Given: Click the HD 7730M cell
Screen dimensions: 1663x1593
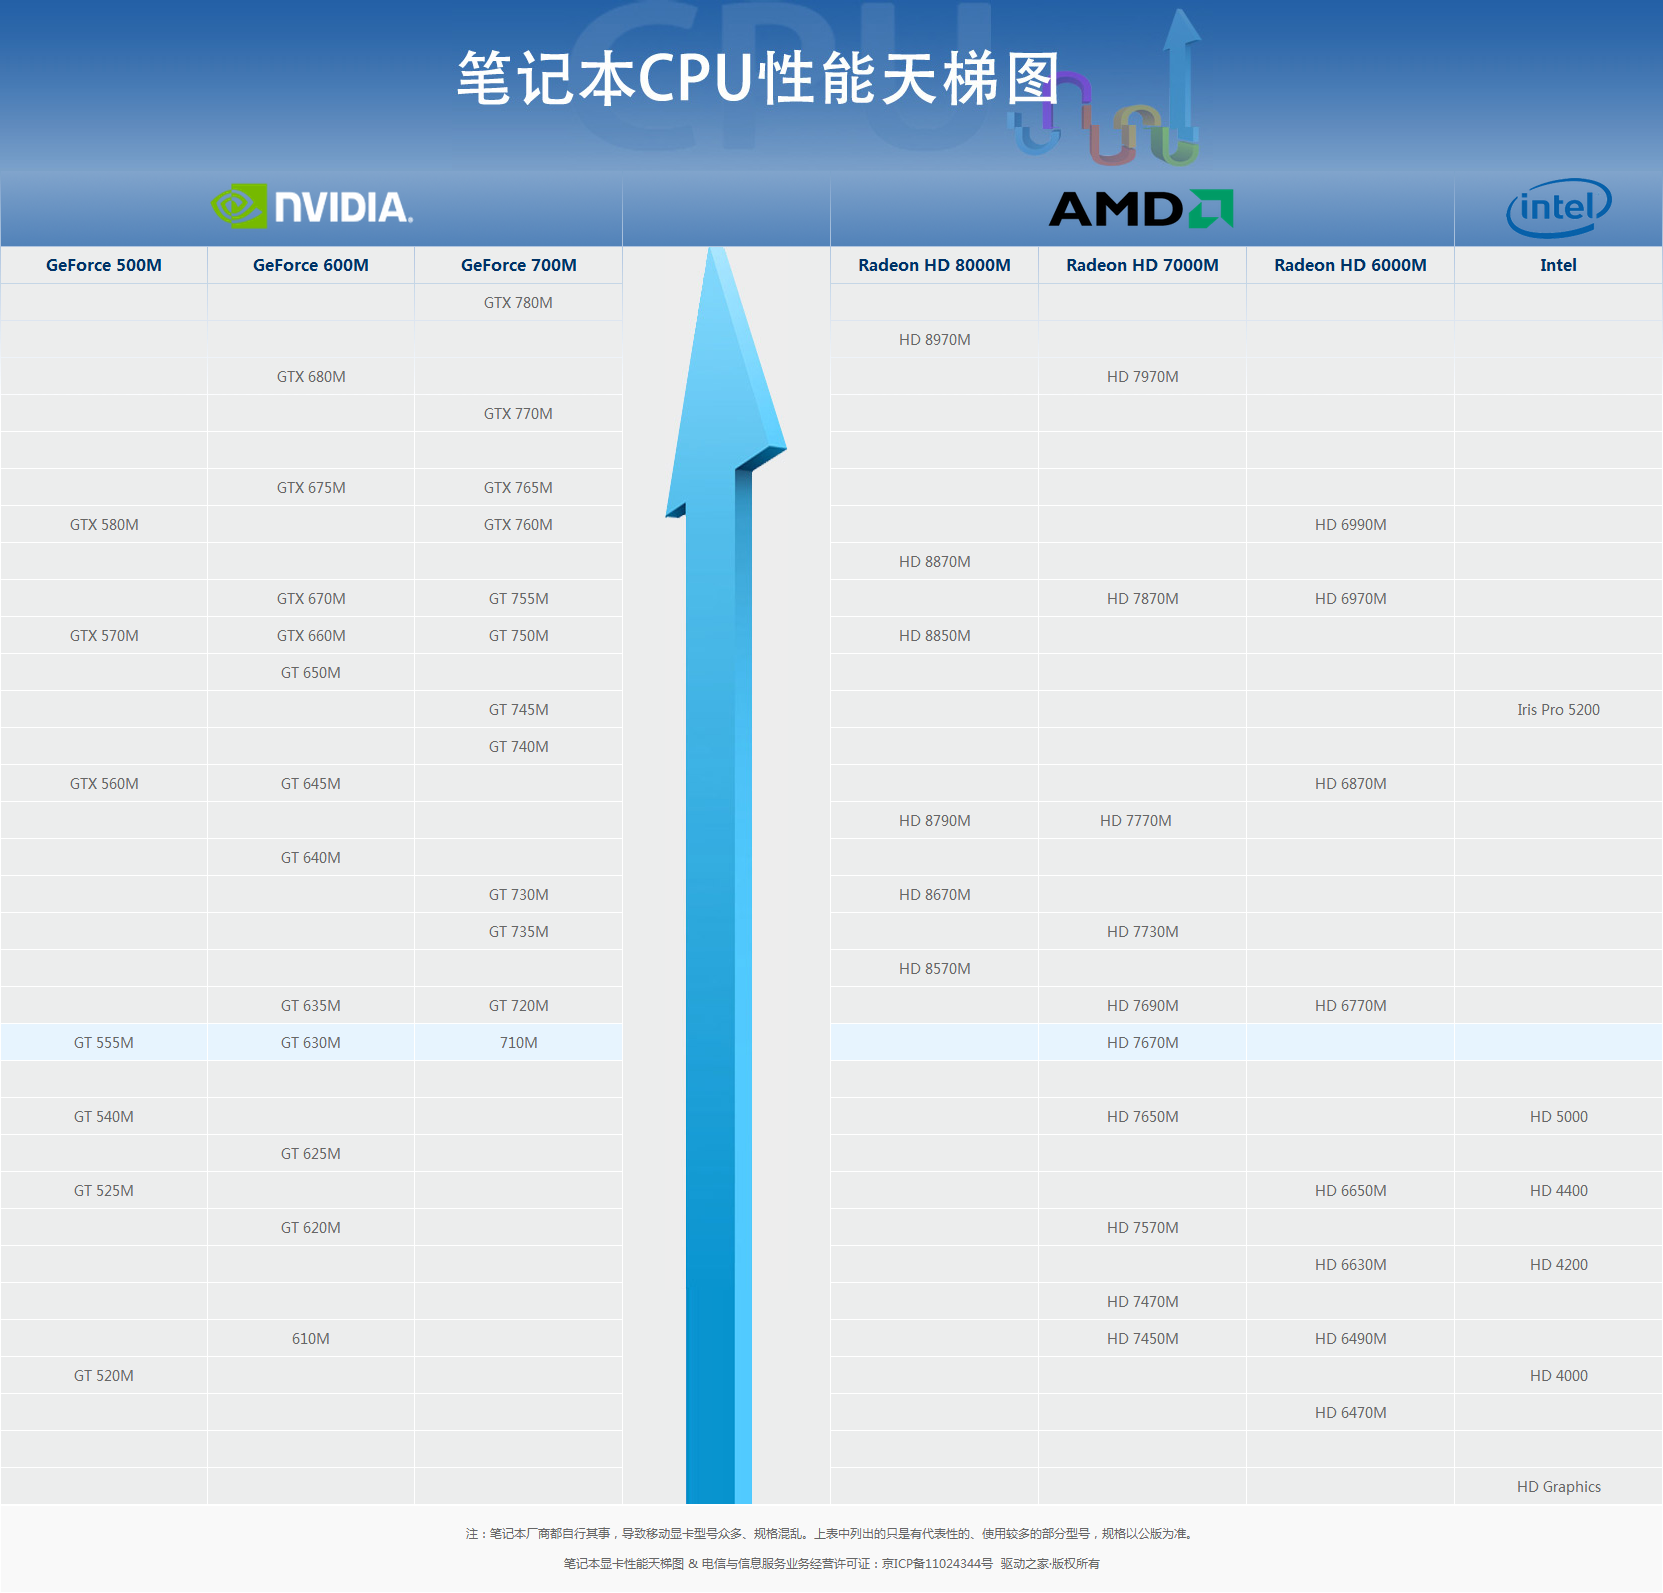Looking at the screenshot, I should [1143, 932].
